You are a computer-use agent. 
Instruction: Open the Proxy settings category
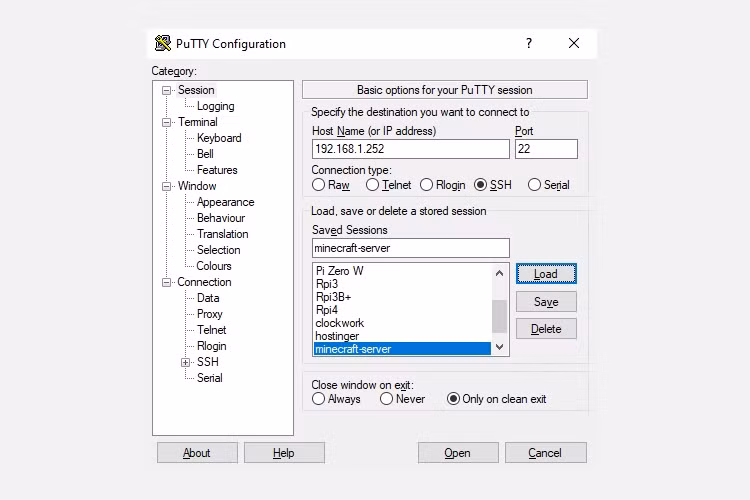[x=210, y=314]
